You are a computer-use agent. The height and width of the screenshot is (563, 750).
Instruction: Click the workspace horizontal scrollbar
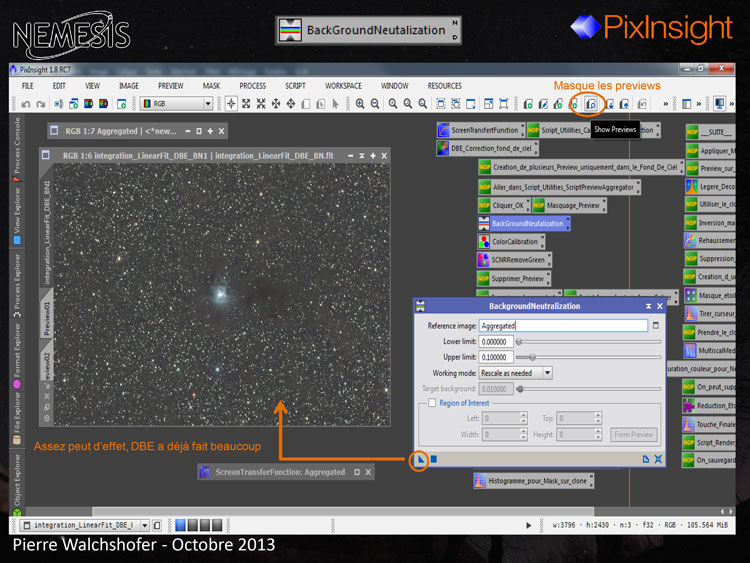click(342, 511)
